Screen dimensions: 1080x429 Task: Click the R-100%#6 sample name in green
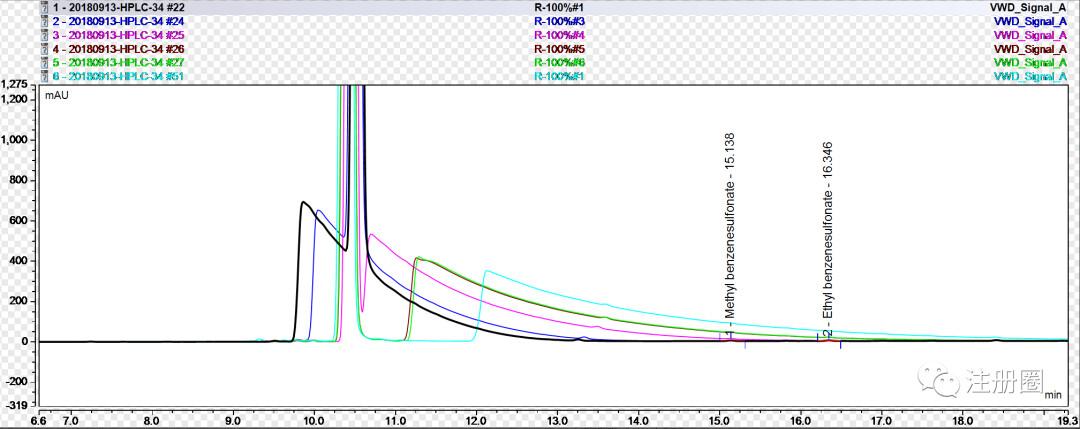tap(560, 62)
